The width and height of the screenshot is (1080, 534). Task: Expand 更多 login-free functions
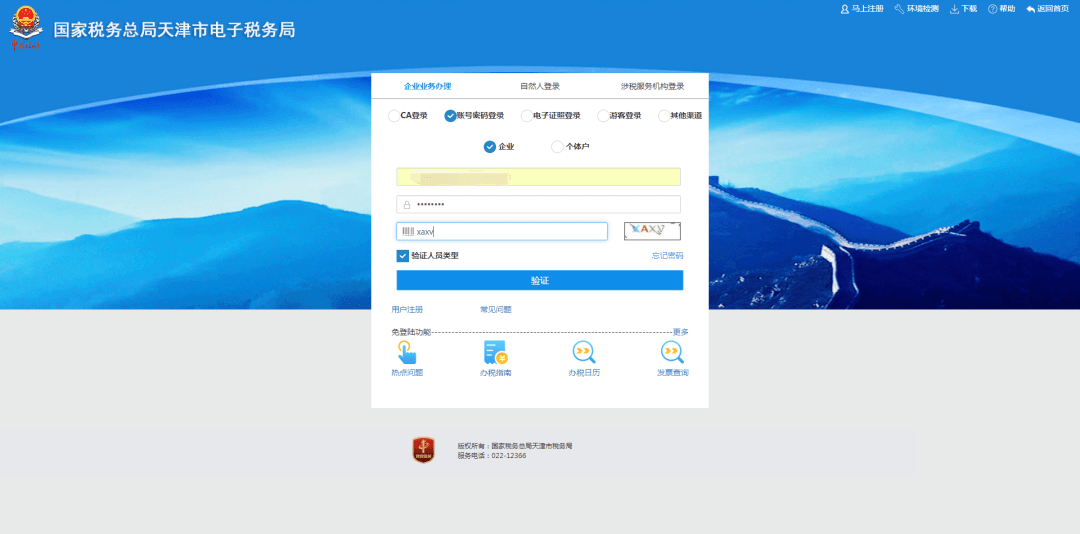[680, 332]
